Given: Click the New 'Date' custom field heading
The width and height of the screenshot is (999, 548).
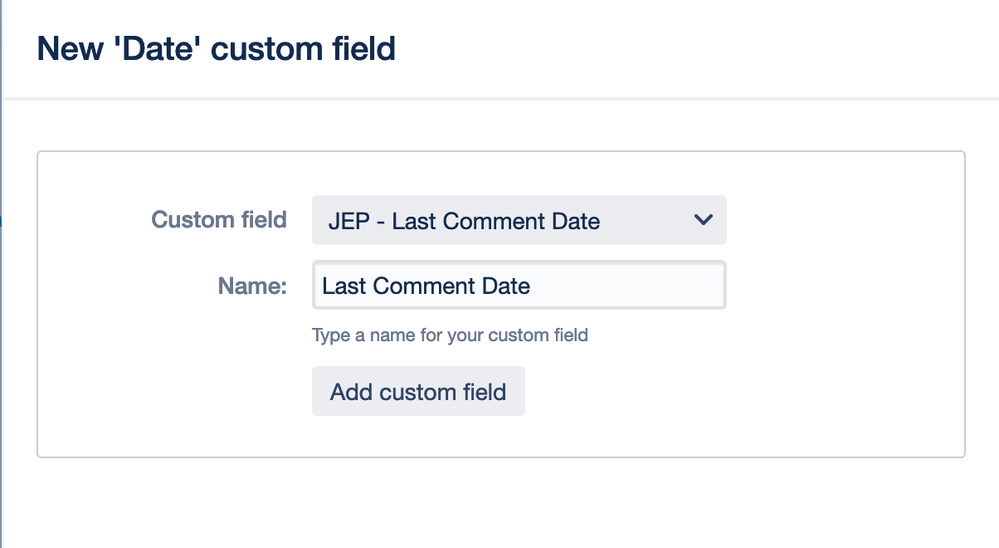Looking at the screenshot, I should tap(216, 48).
